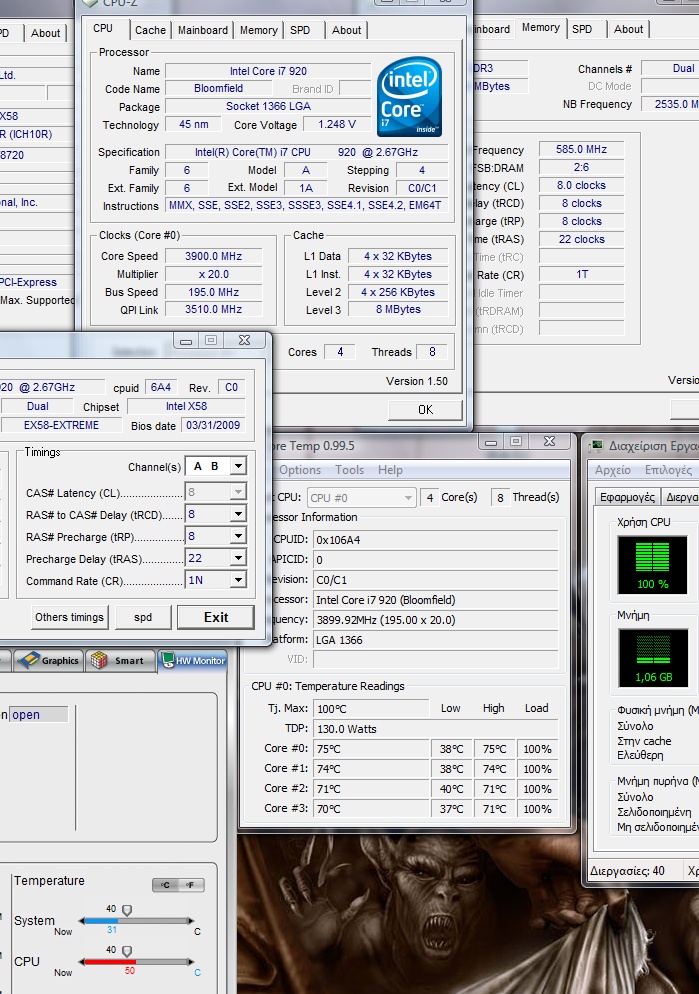The width and height of the screenshot is (699, 994).
Task: Click the Χρήση CPU 100 % graph
Action: [652, 565]
